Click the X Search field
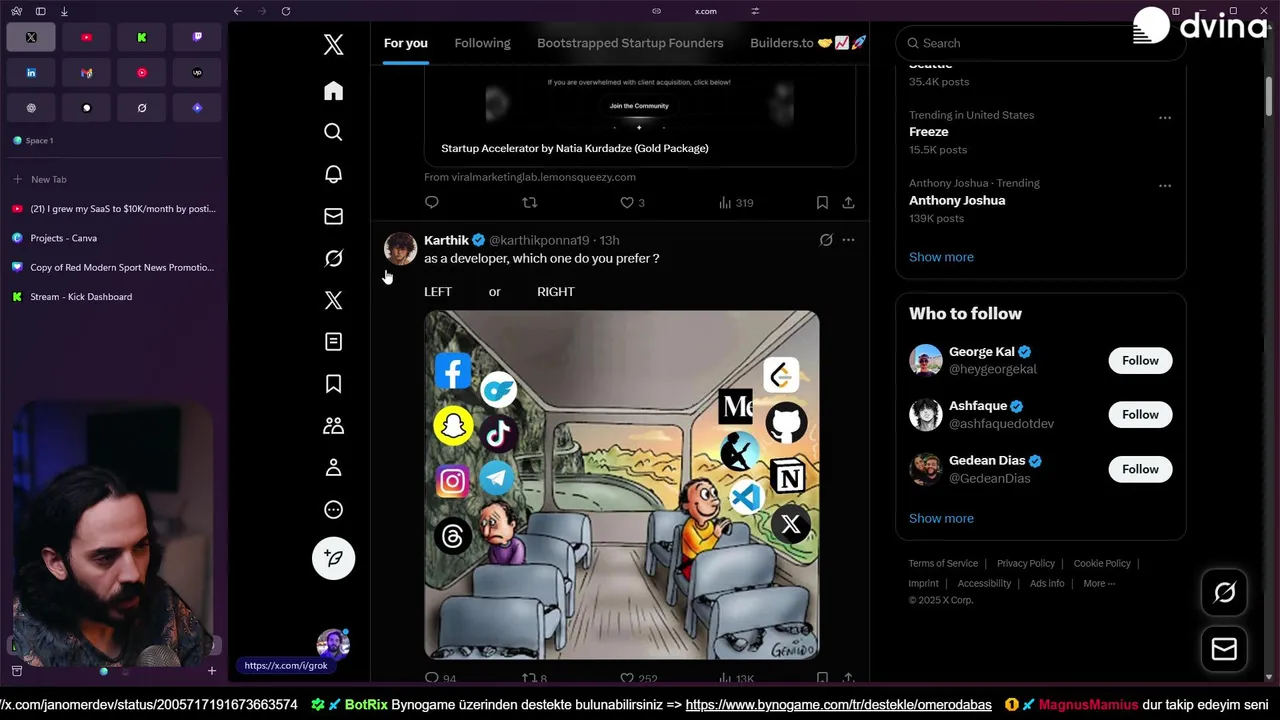 tap(1040, 43)
